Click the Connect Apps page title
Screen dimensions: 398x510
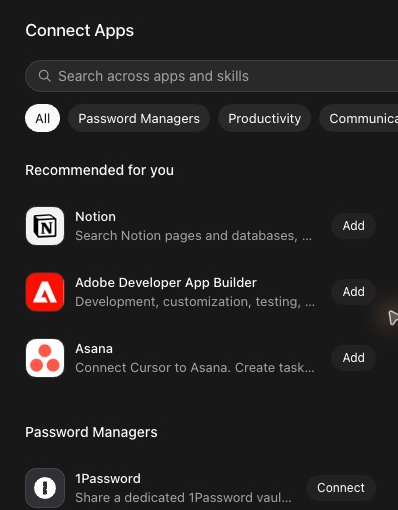[80, 31]
